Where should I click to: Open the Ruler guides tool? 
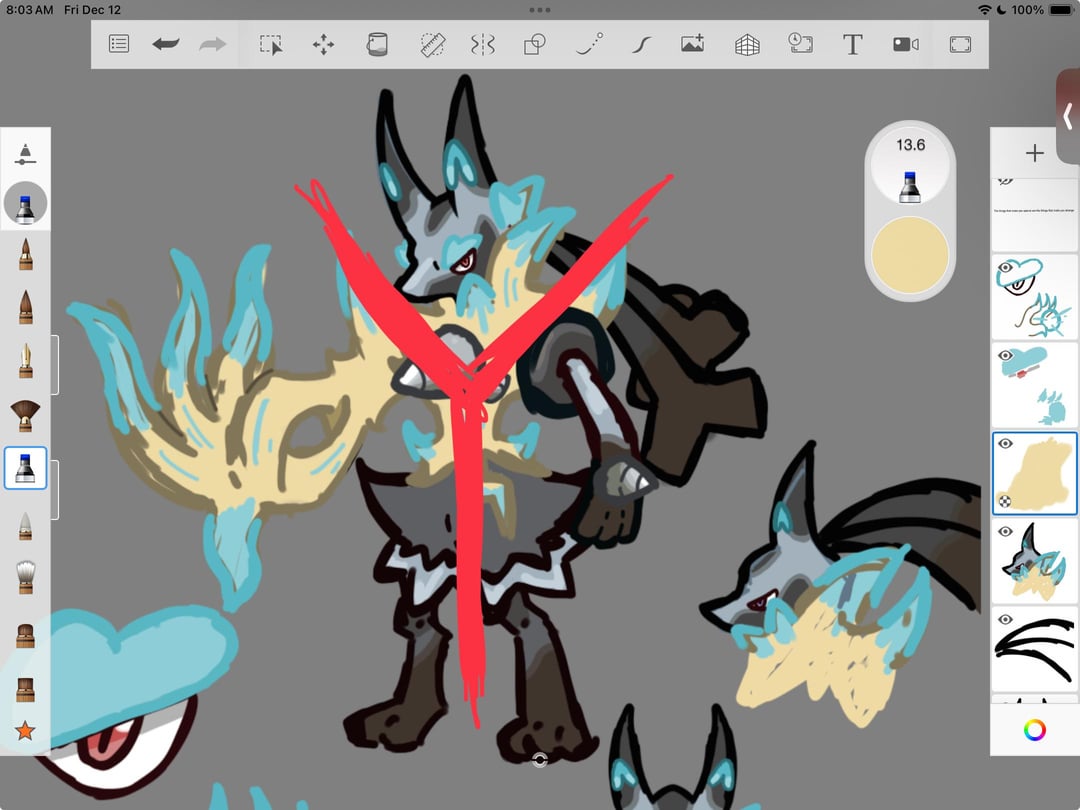[431, 44]
